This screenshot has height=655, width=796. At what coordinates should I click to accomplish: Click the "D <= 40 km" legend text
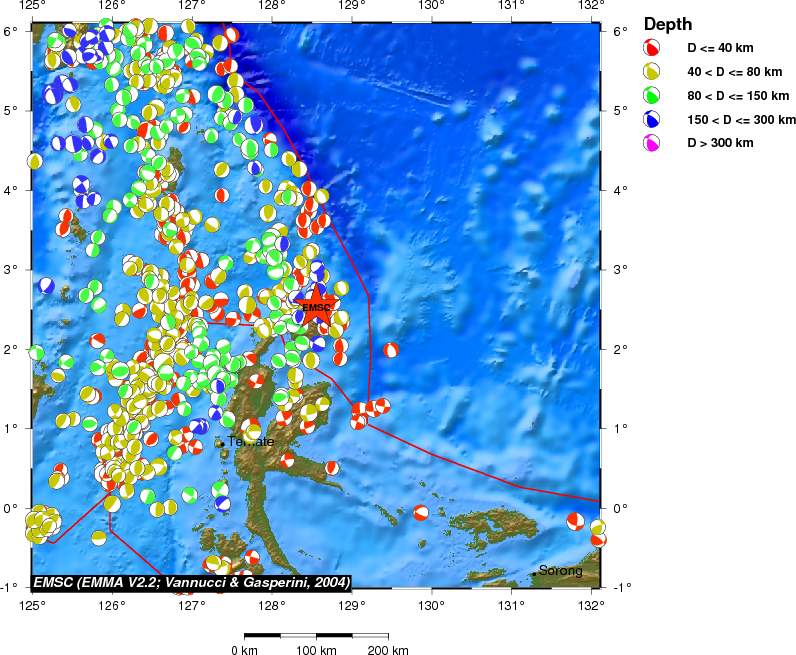click(720, 48)
